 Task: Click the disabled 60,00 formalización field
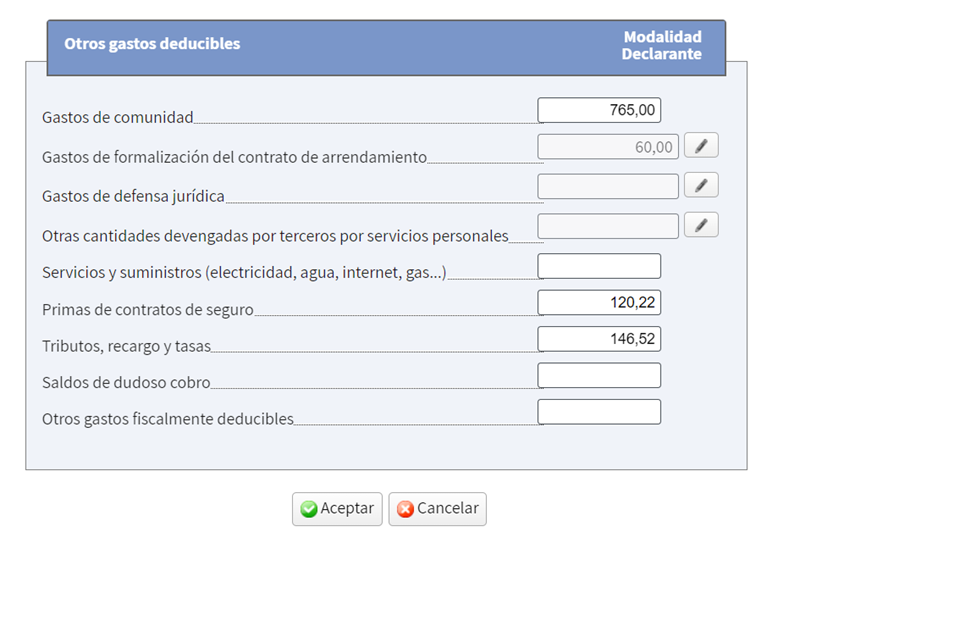tap(607, 145)
